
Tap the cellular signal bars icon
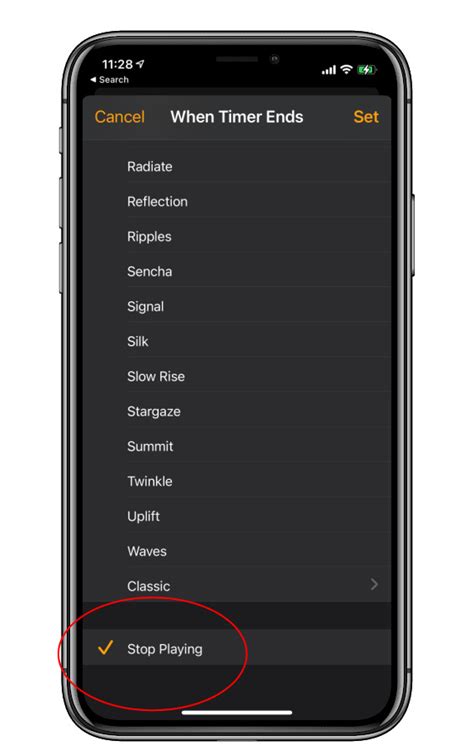[328, 70]
